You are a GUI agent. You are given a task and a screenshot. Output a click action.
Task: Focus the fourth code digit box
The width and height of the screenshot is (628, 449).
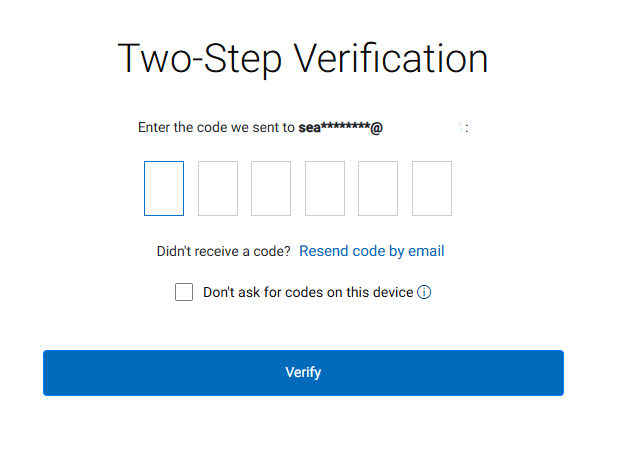(325, 188)
